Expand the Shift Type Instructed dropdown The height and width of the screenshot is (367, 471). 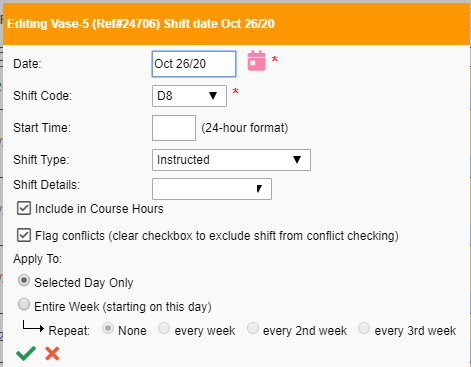[231, 160]
